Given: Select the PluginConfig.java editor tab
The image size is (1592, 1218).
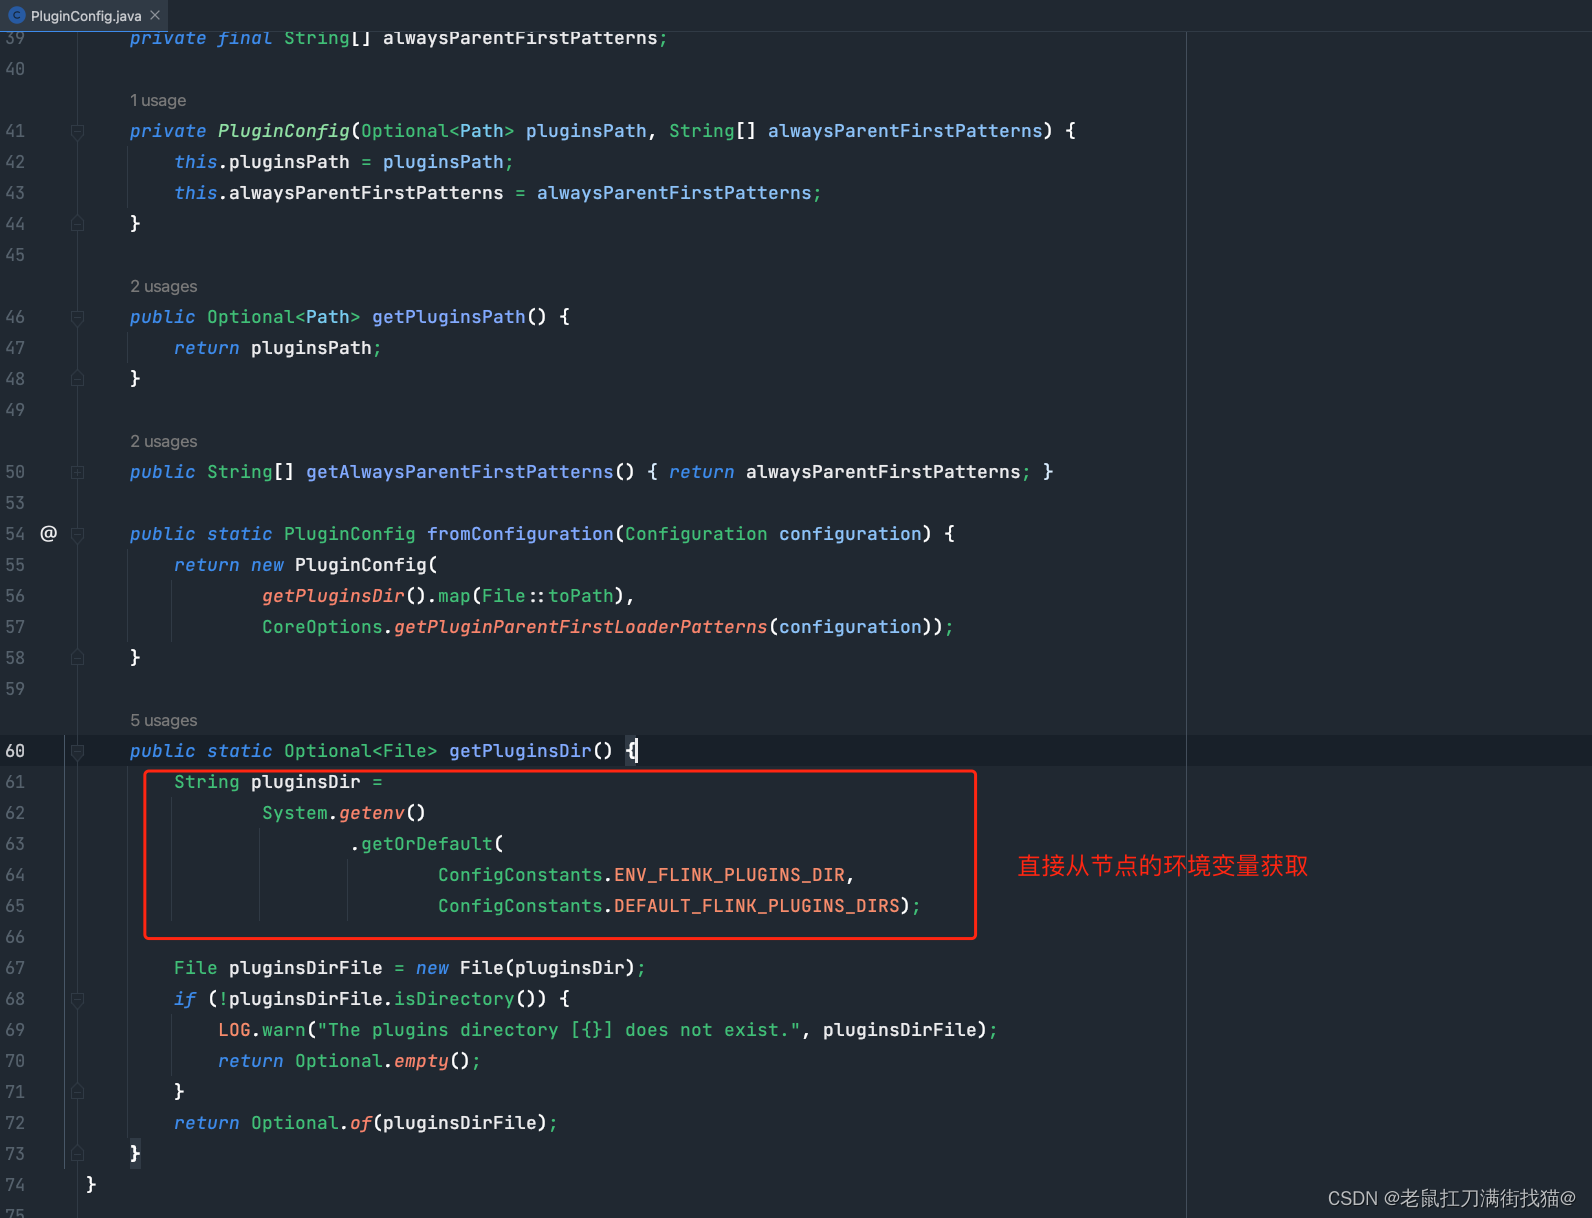Looking at the screenshot, I should coord(85,16).
